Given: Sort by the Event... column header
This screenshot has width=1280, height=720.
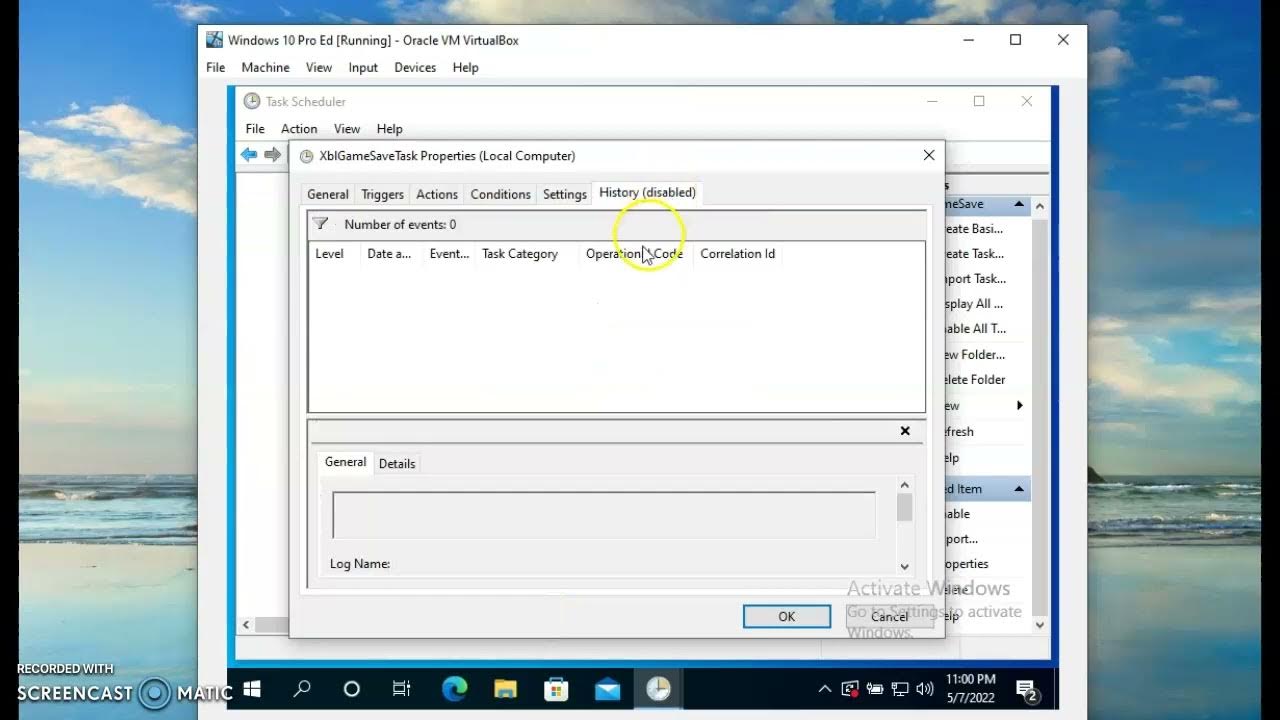Looking at the screenshot, I should pyautogui.click(x=449, y=253).
